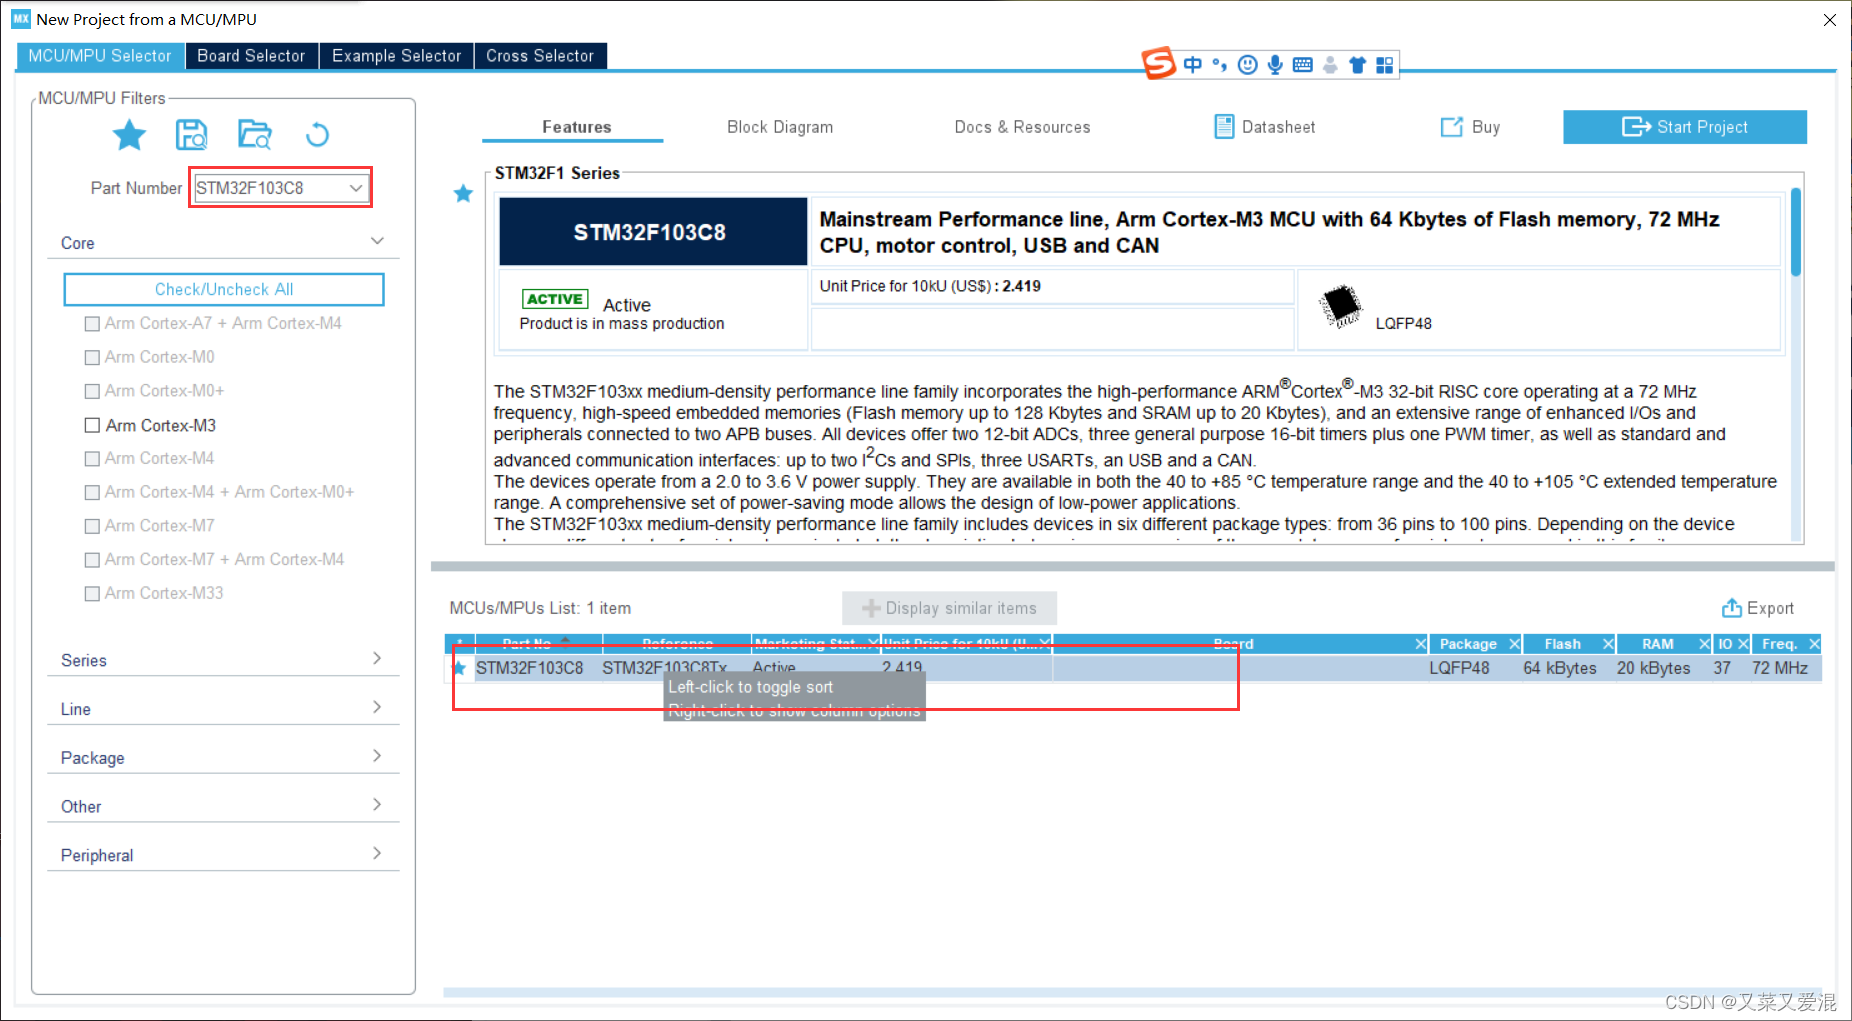Expand the Other filter section
Image resolution: width=1852 pixels, height=1021 pixels.
point(377,804)
